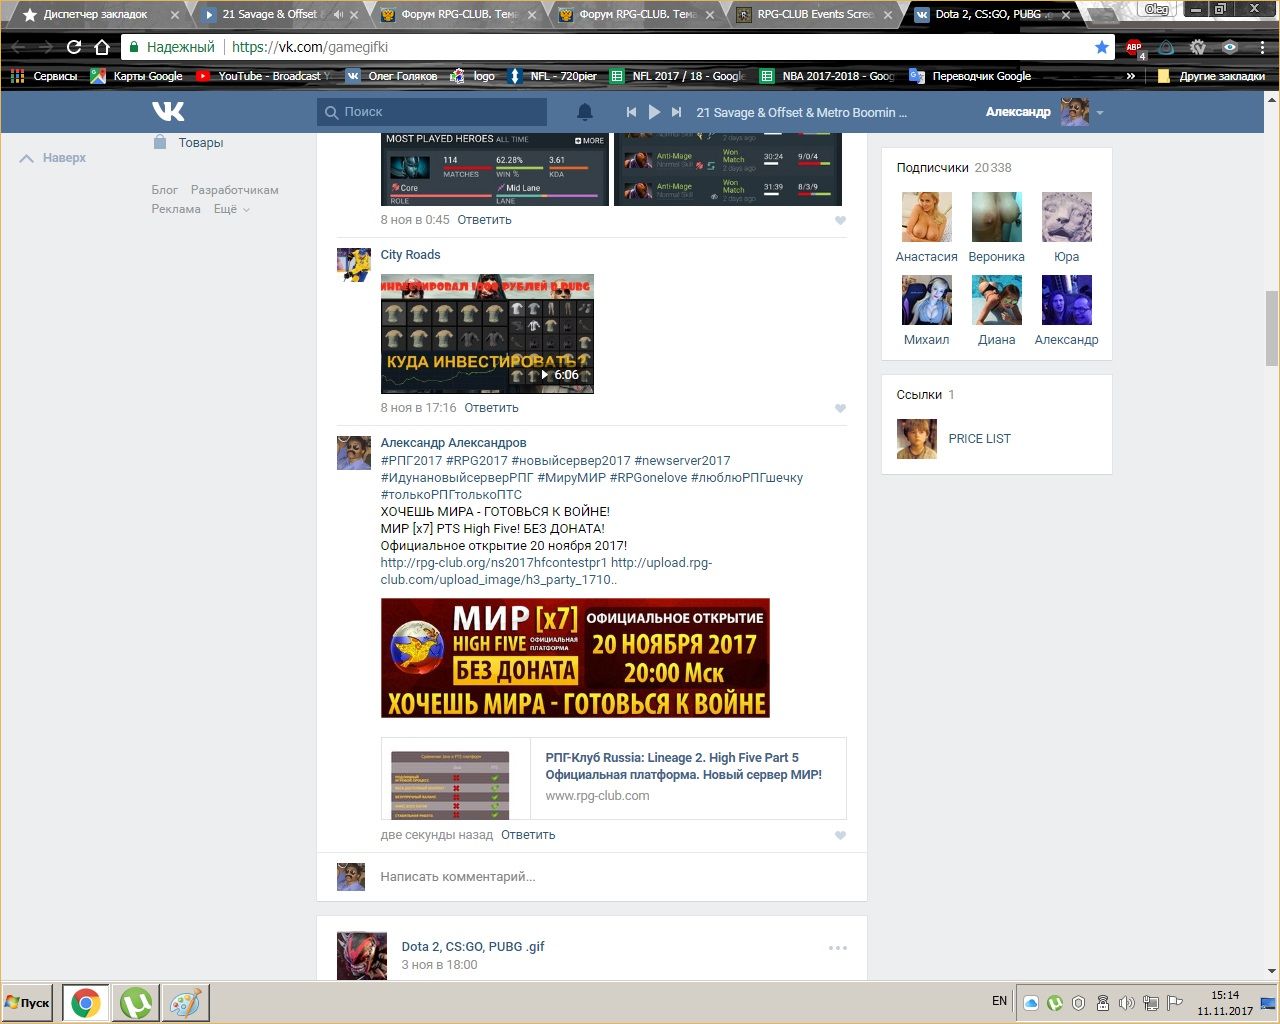
Task: Click the Наверх up arrow
Action: click(x=27, y=158)
